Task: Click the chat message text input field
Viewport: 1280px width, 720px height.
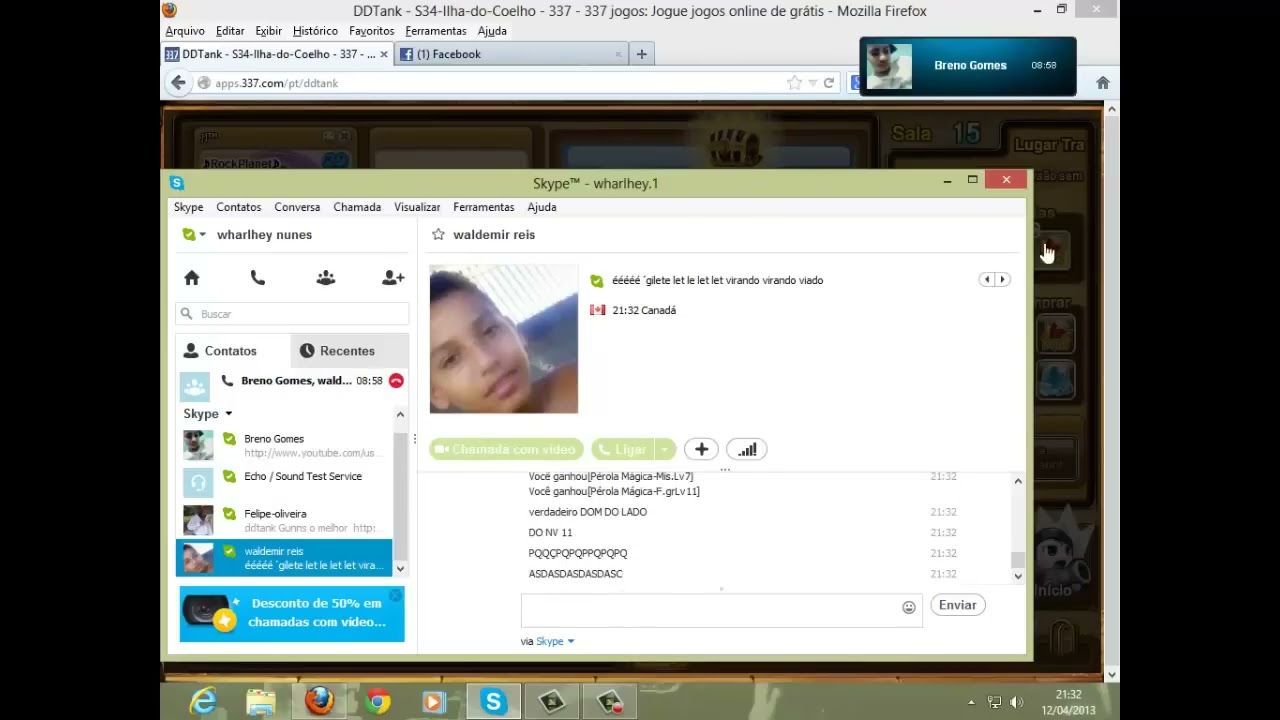Action: [710, 609]
